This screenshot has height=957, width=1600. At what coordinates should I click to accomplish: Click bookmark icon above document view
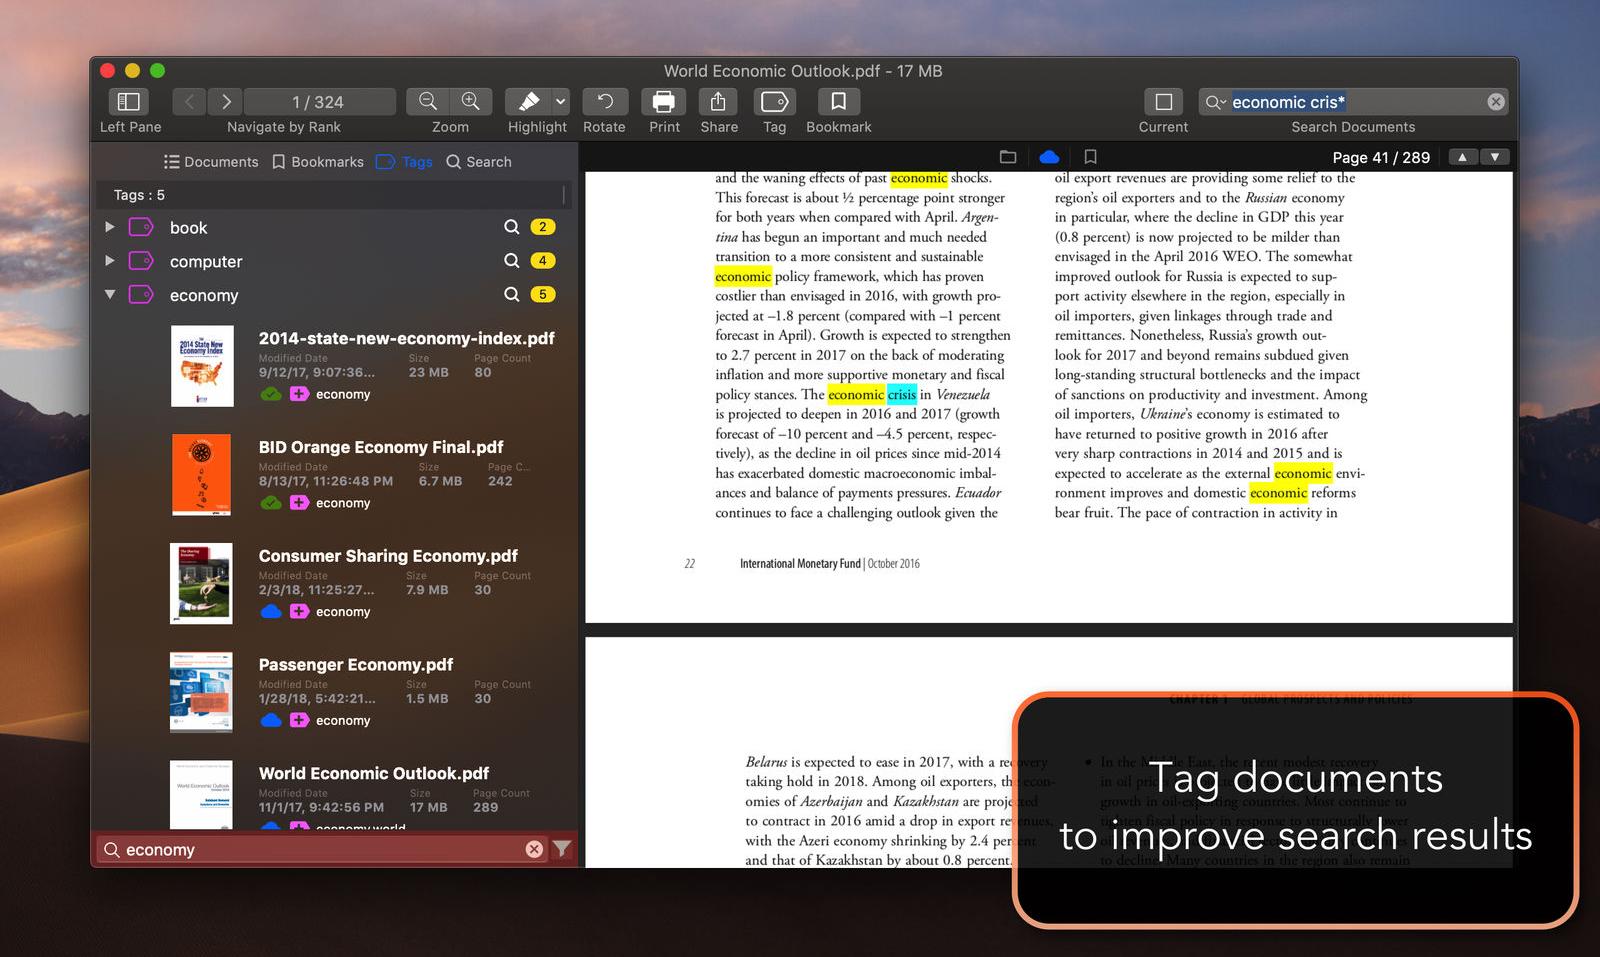pos(1090,157)
